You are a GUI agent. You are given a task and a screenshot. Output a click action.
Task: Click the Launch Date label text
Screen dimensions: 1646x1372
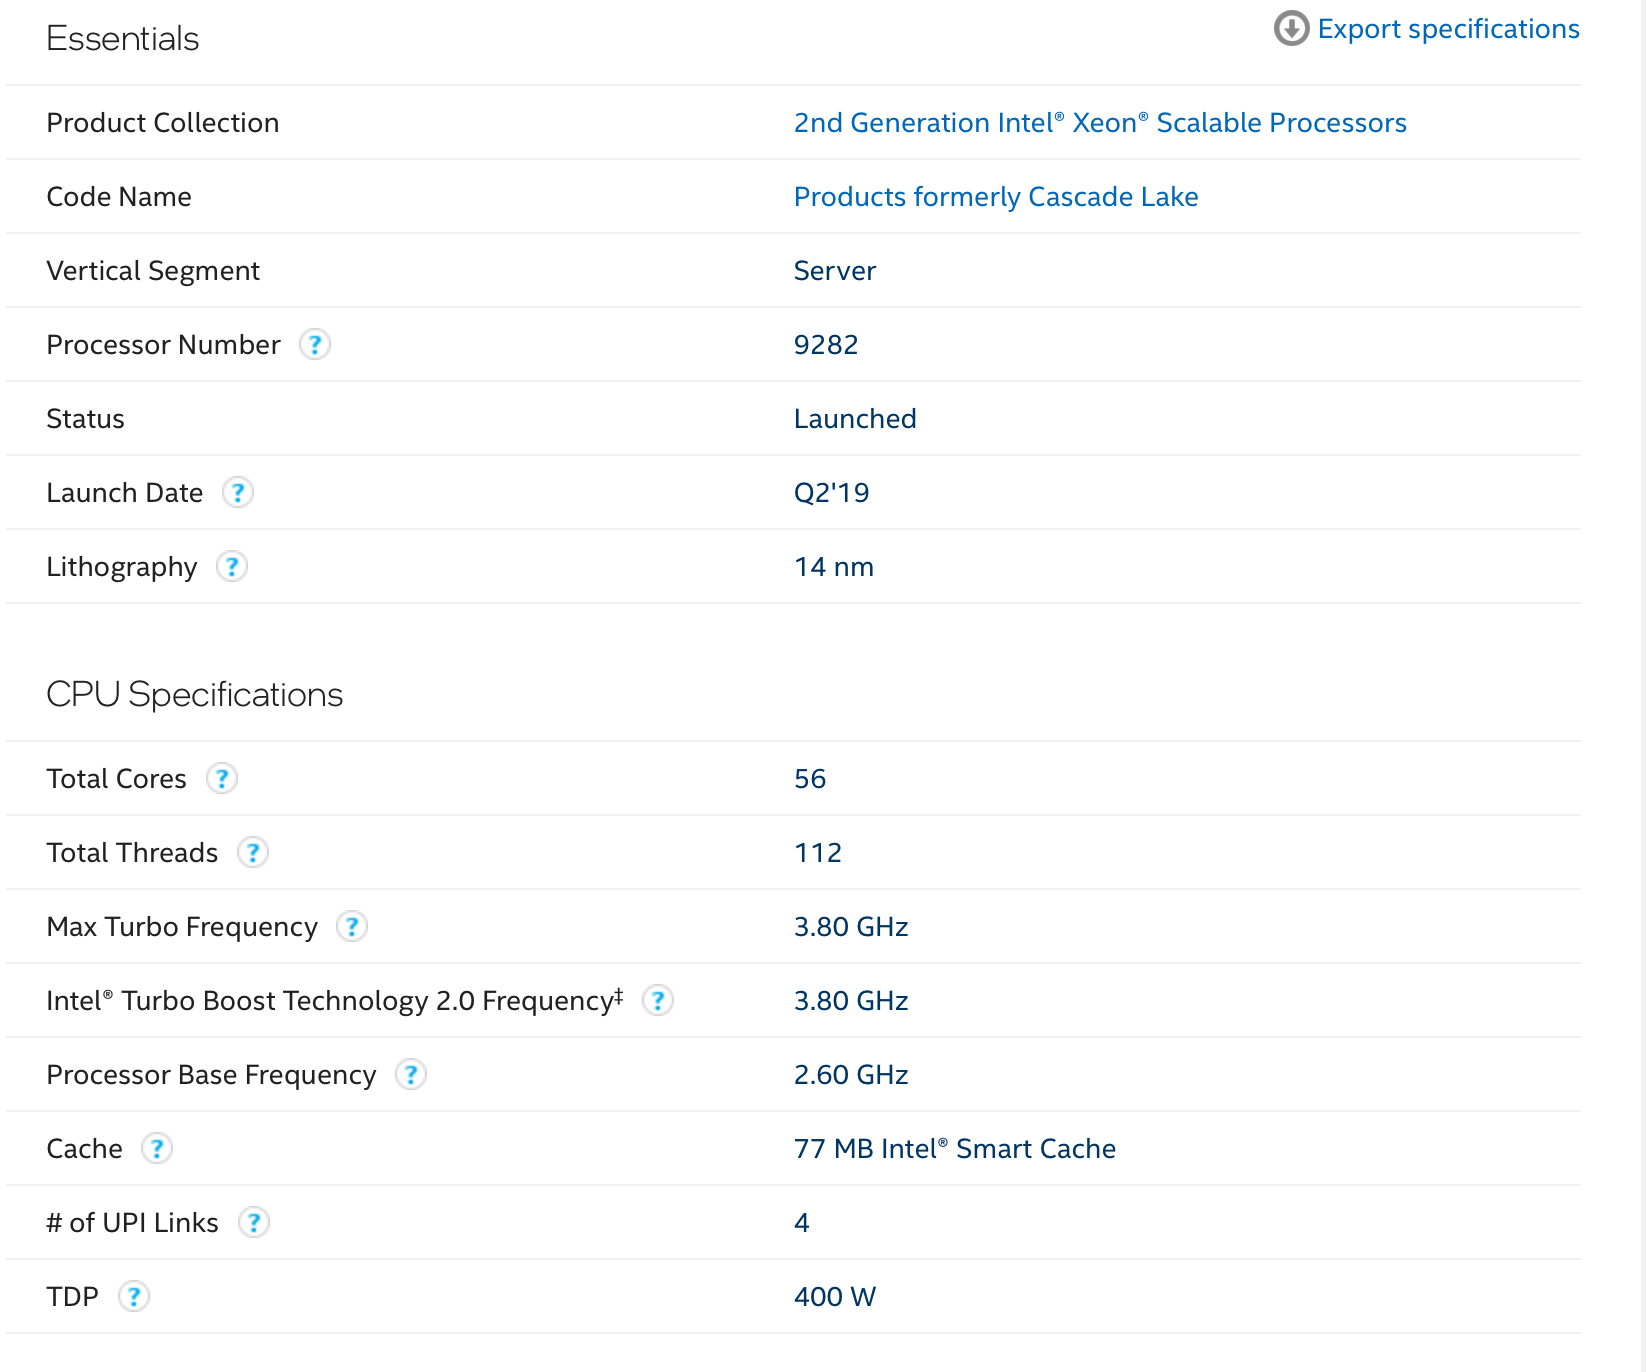point(125,493)
